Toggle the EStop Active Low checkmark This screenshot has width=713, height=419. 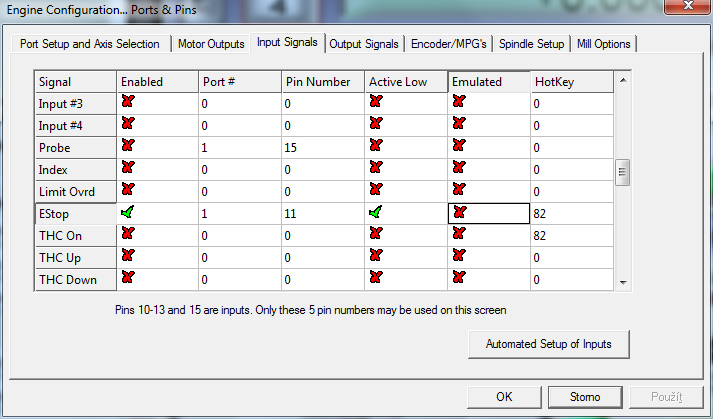(376, 212)
